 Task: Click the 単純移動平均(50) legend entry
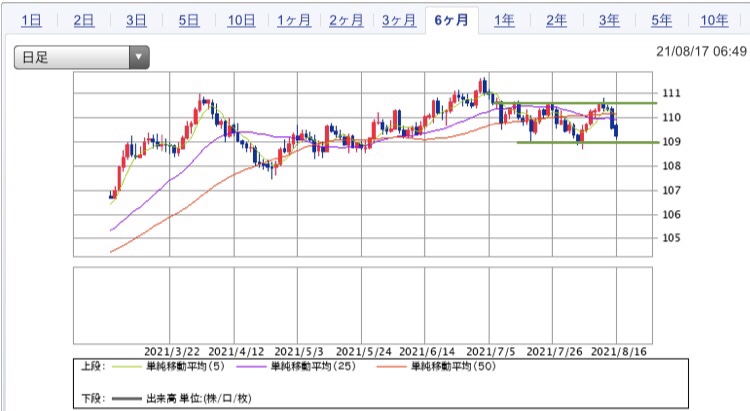click(453, 367)
